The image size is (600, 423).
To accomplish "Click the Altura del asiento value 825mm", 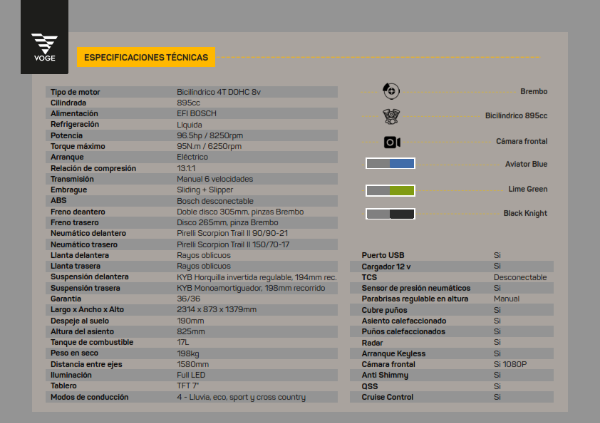I will [191, 332].
